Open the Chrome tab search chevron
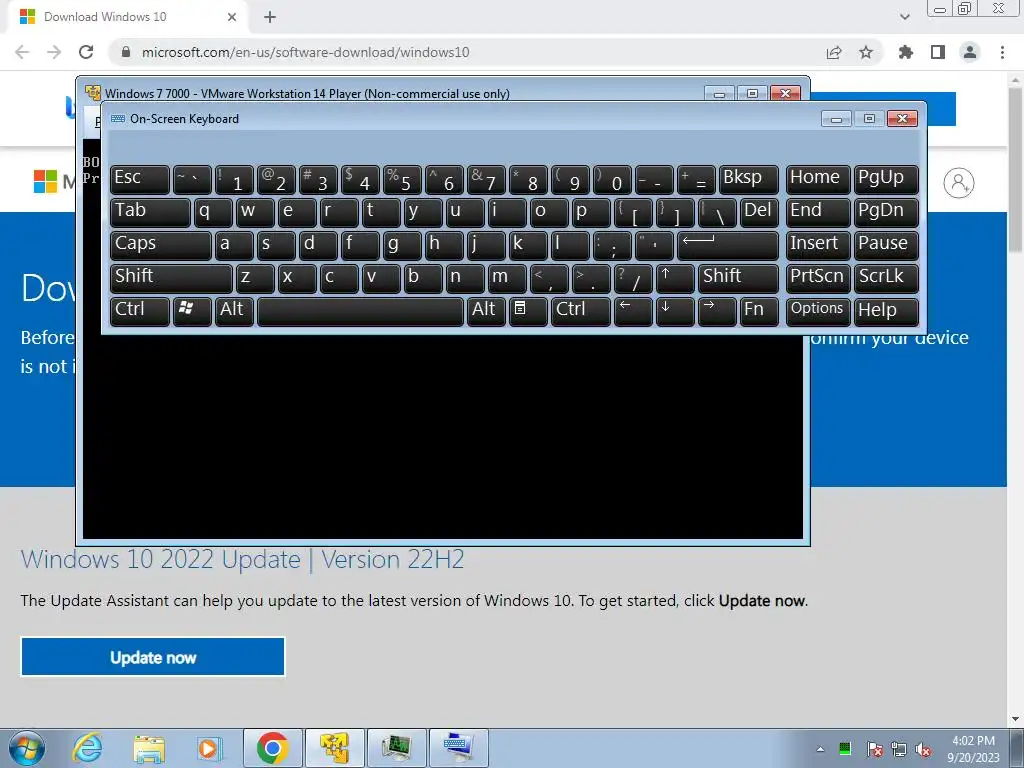Screen dimensions: 1024x768 pos(904,16)
